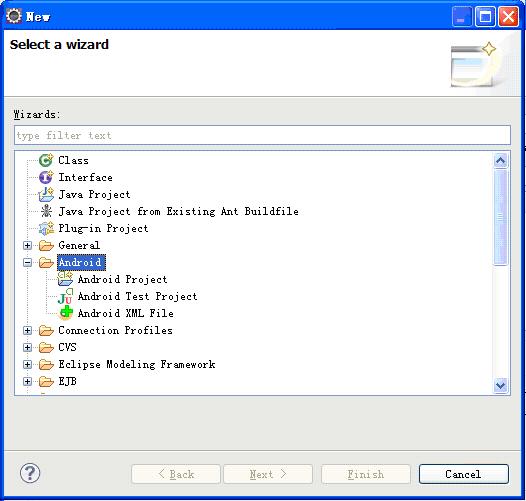Select the Class wizard entry
The width and height of the screenshot is (526, 501).
(x=73, y=160)
